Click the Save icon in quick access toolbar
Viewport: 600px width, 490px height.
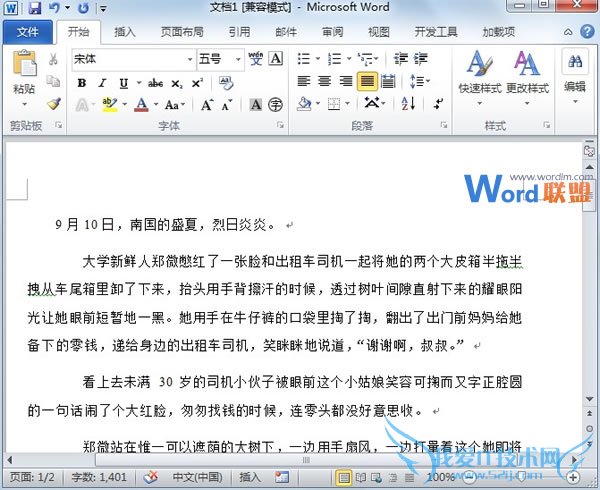pos(35,7)
